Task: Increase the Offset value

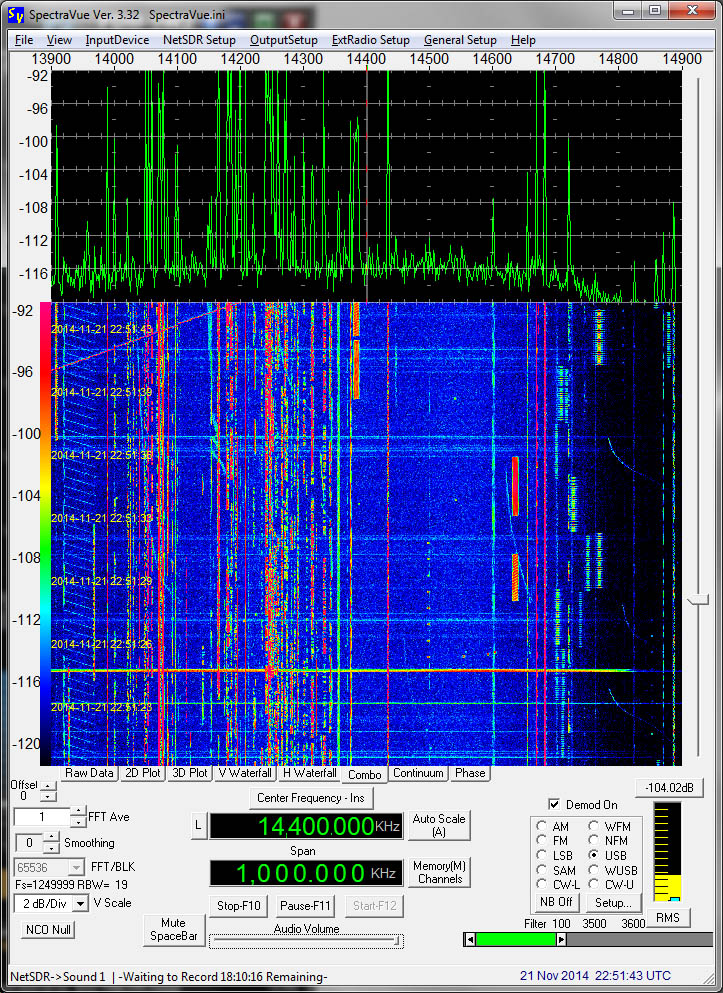Action: coord(48,786)
